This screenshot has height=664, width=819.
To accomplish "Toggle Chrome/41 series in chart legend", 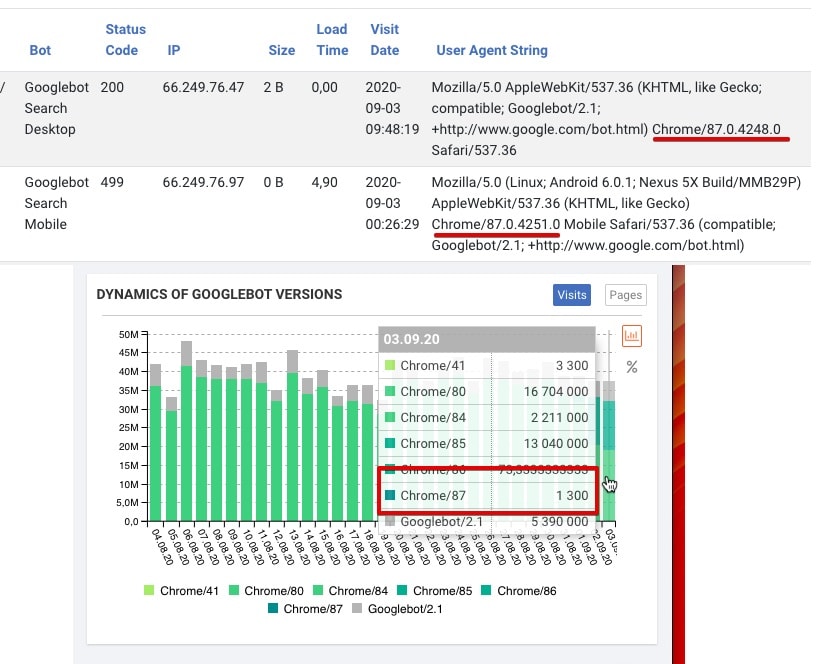I will coord(181,591).
